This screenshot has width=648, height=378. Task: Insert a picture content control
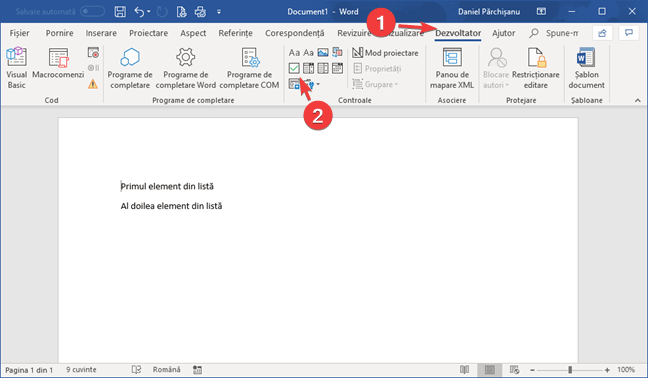(323, 52)
